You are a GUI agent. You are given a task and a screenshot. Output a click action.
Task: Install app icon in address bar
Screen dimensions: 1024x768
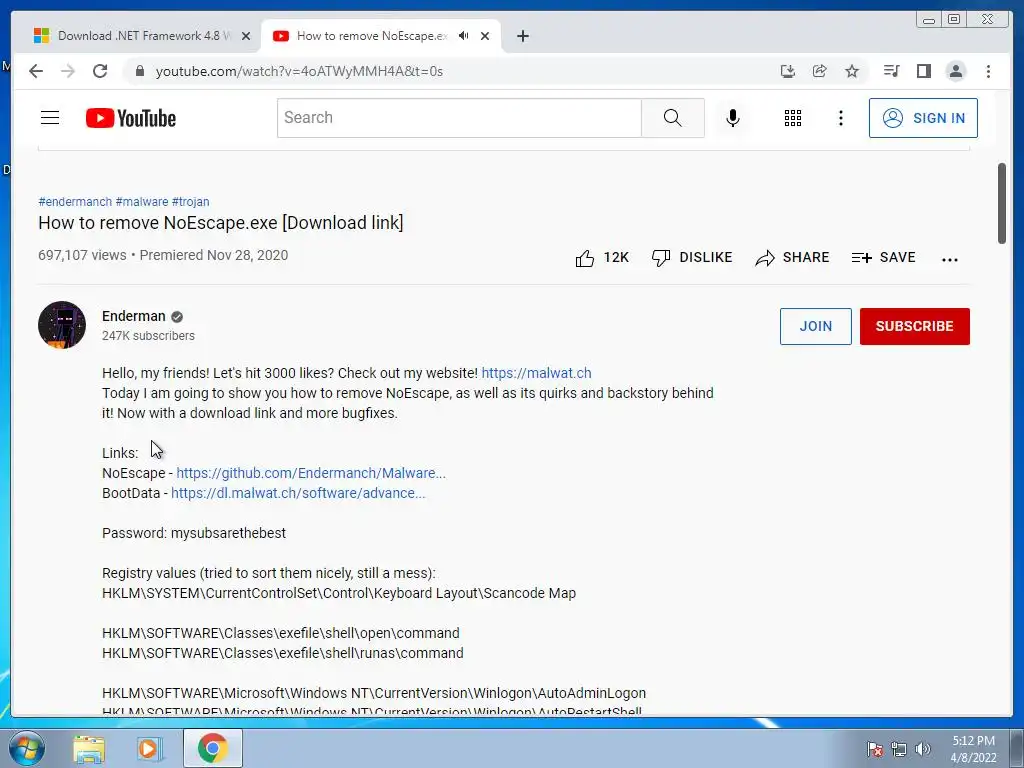click(788, 71)
